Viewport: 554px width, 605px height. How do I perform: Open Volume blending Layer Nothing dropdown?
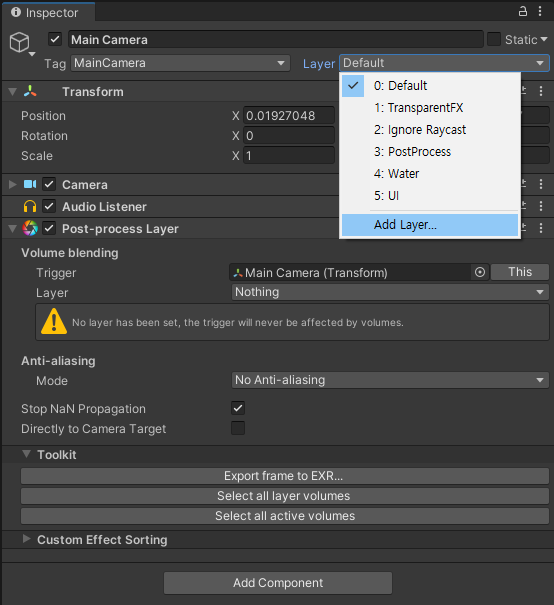390,292
